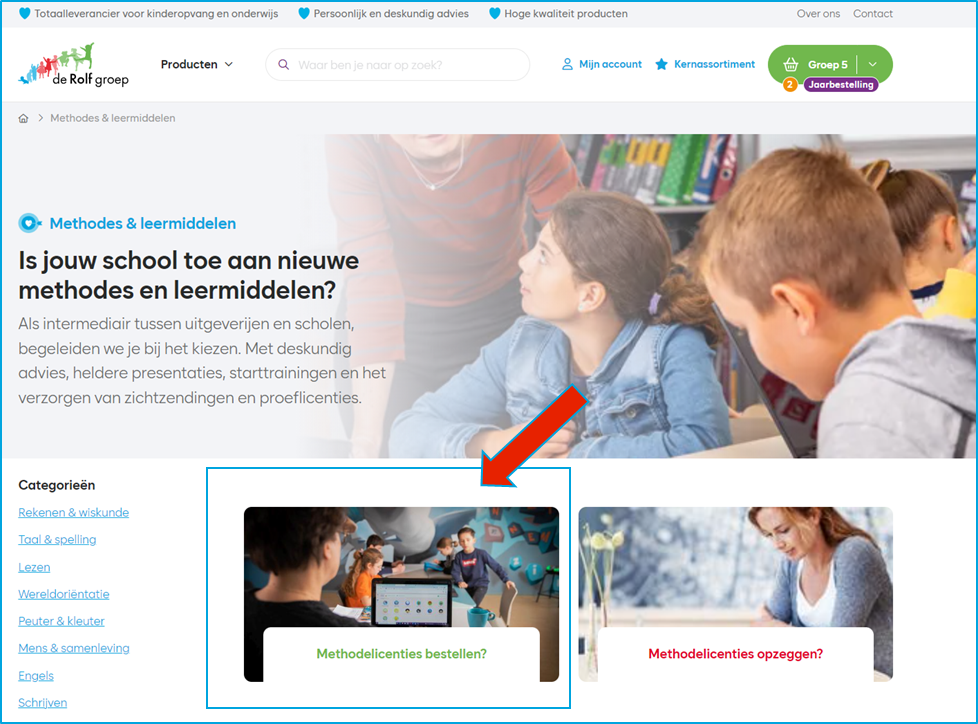
Task: Open the Taal & spelling category
Action: (57, 539)
